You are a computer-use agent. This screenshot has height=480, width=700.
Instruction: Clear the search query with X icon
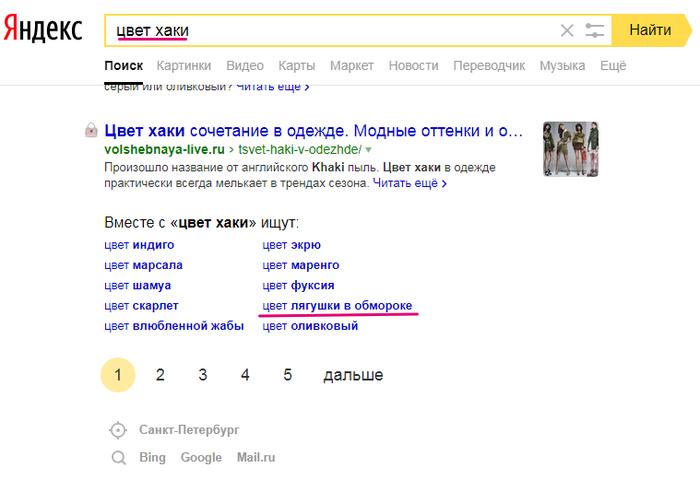(567, 31)
